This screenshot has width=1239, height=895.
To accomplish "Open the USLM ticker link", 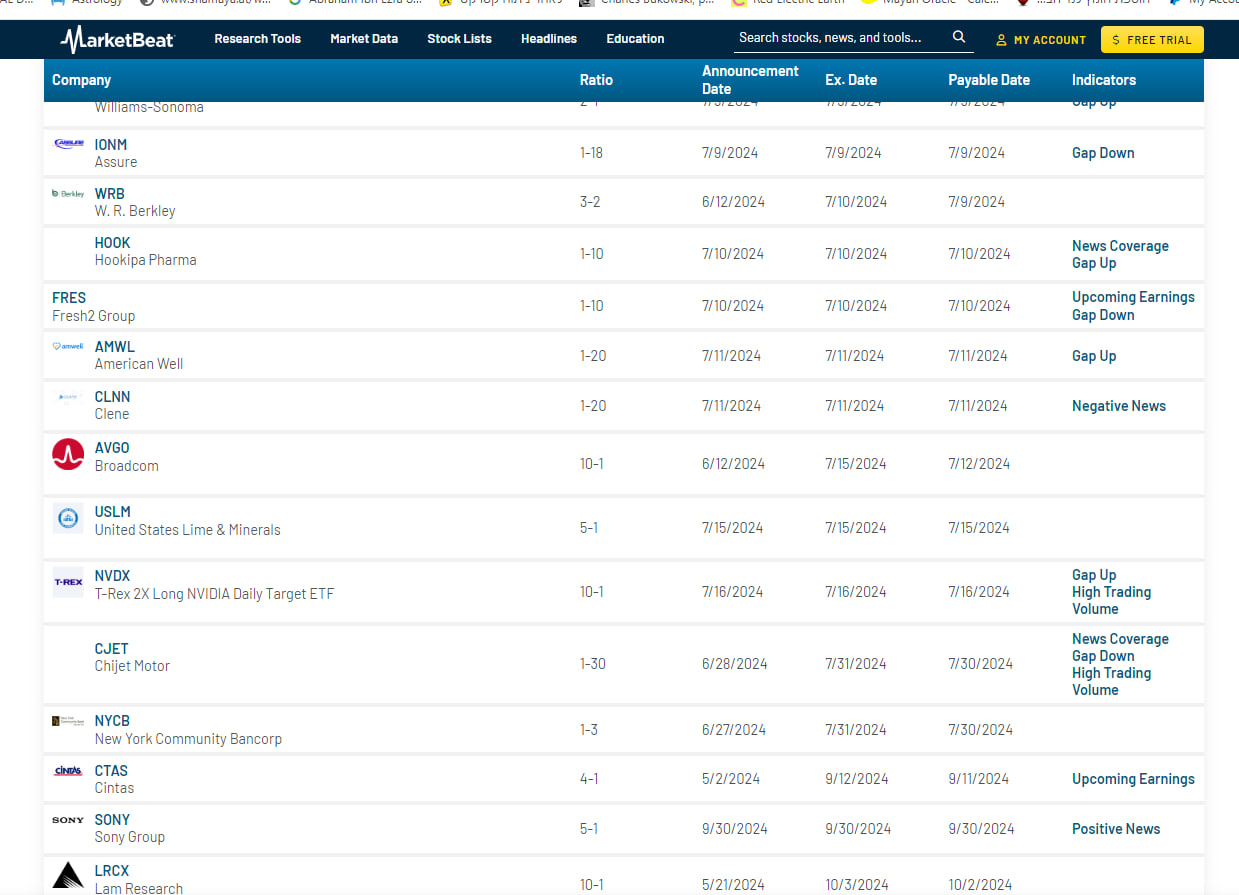I will point(113,512).
